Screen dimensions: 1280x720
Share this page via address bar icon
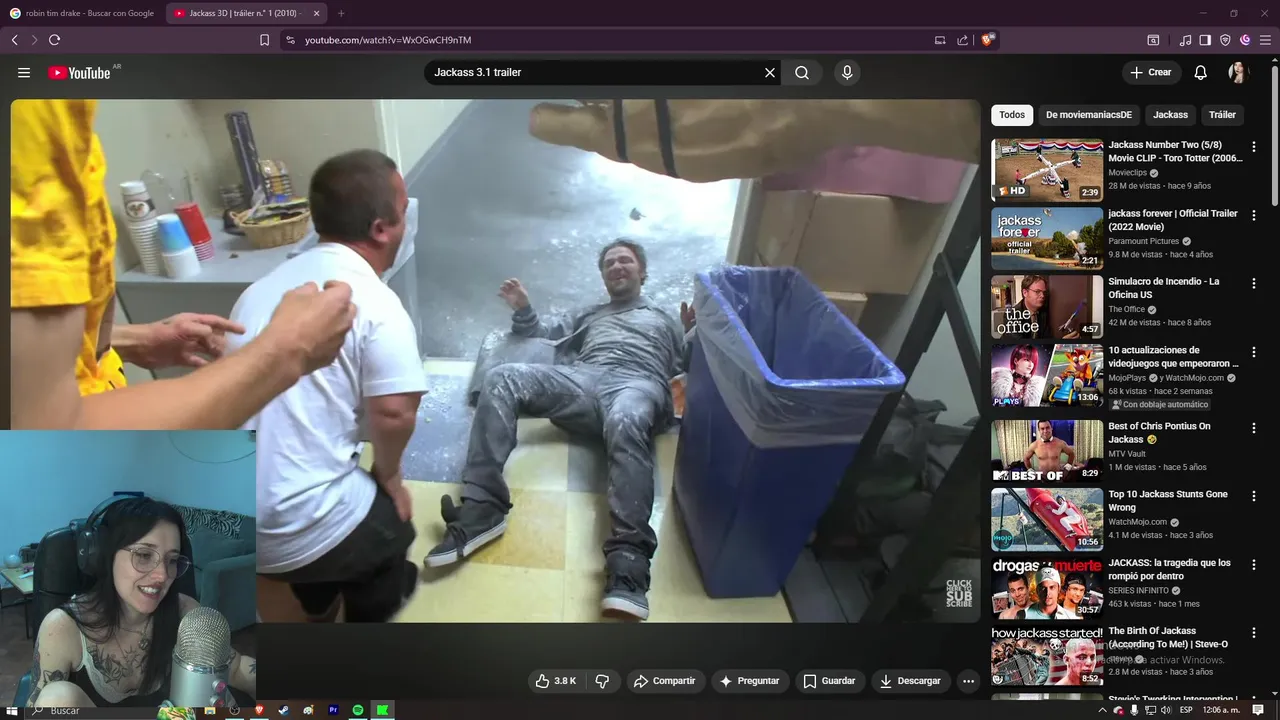(x=962, y=40)
